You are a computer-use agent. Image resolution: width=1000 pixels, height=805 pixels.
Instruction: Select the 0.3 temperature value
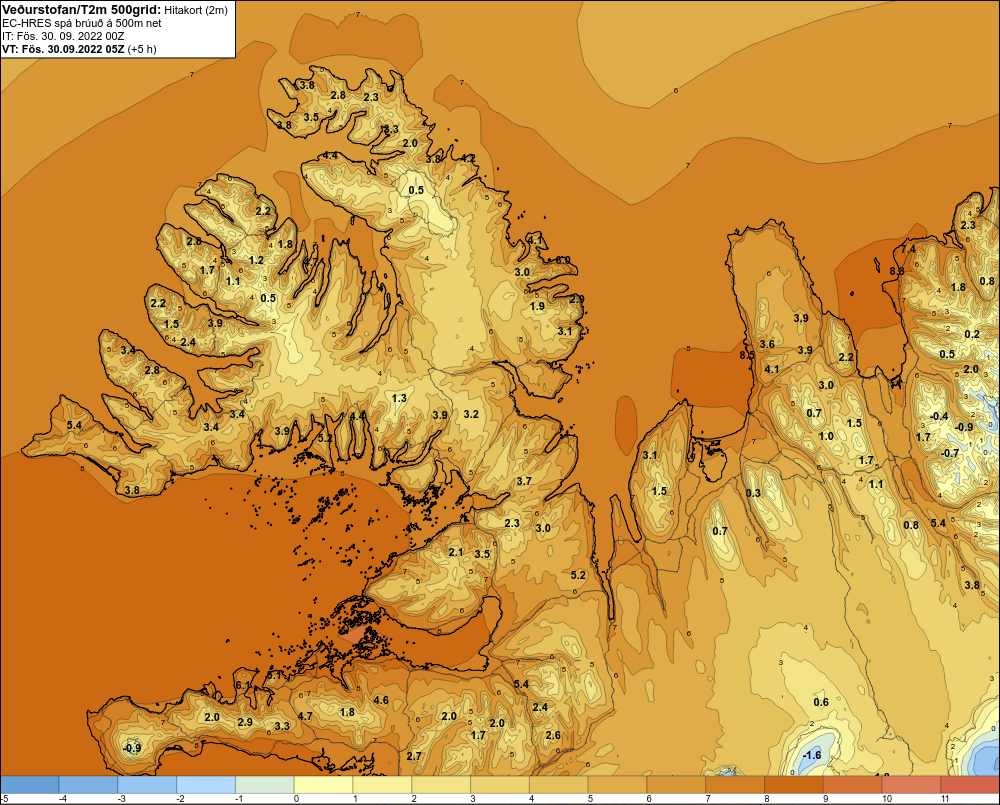753,492
